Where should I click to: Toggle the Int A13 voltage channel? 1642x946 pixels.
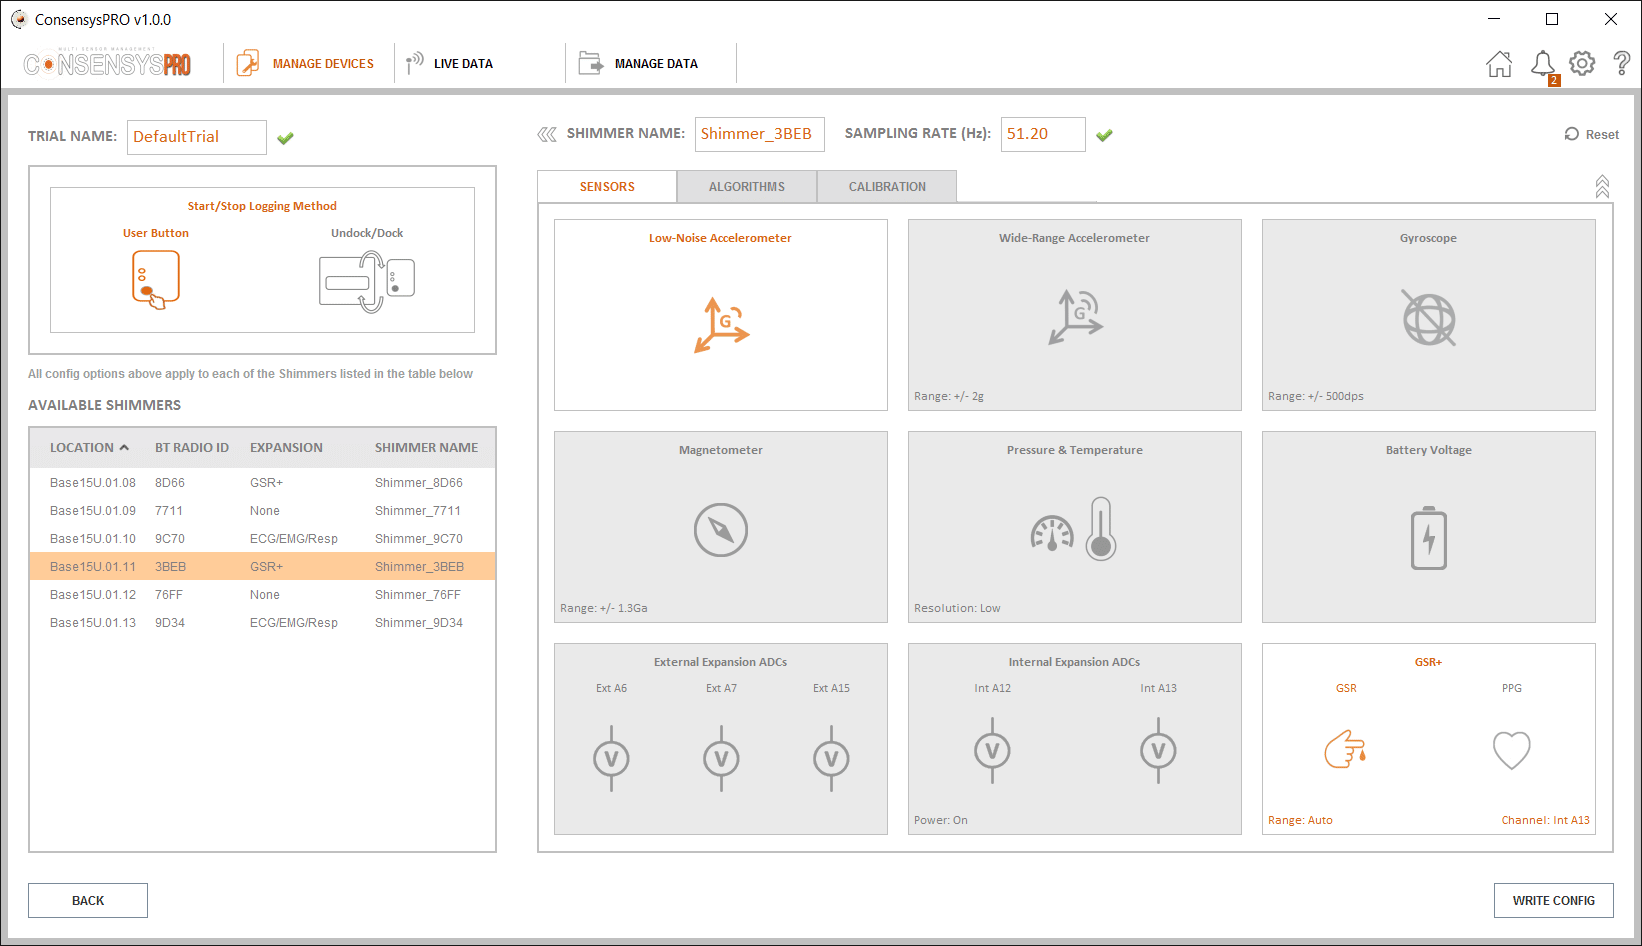(x=1159, y=752)
